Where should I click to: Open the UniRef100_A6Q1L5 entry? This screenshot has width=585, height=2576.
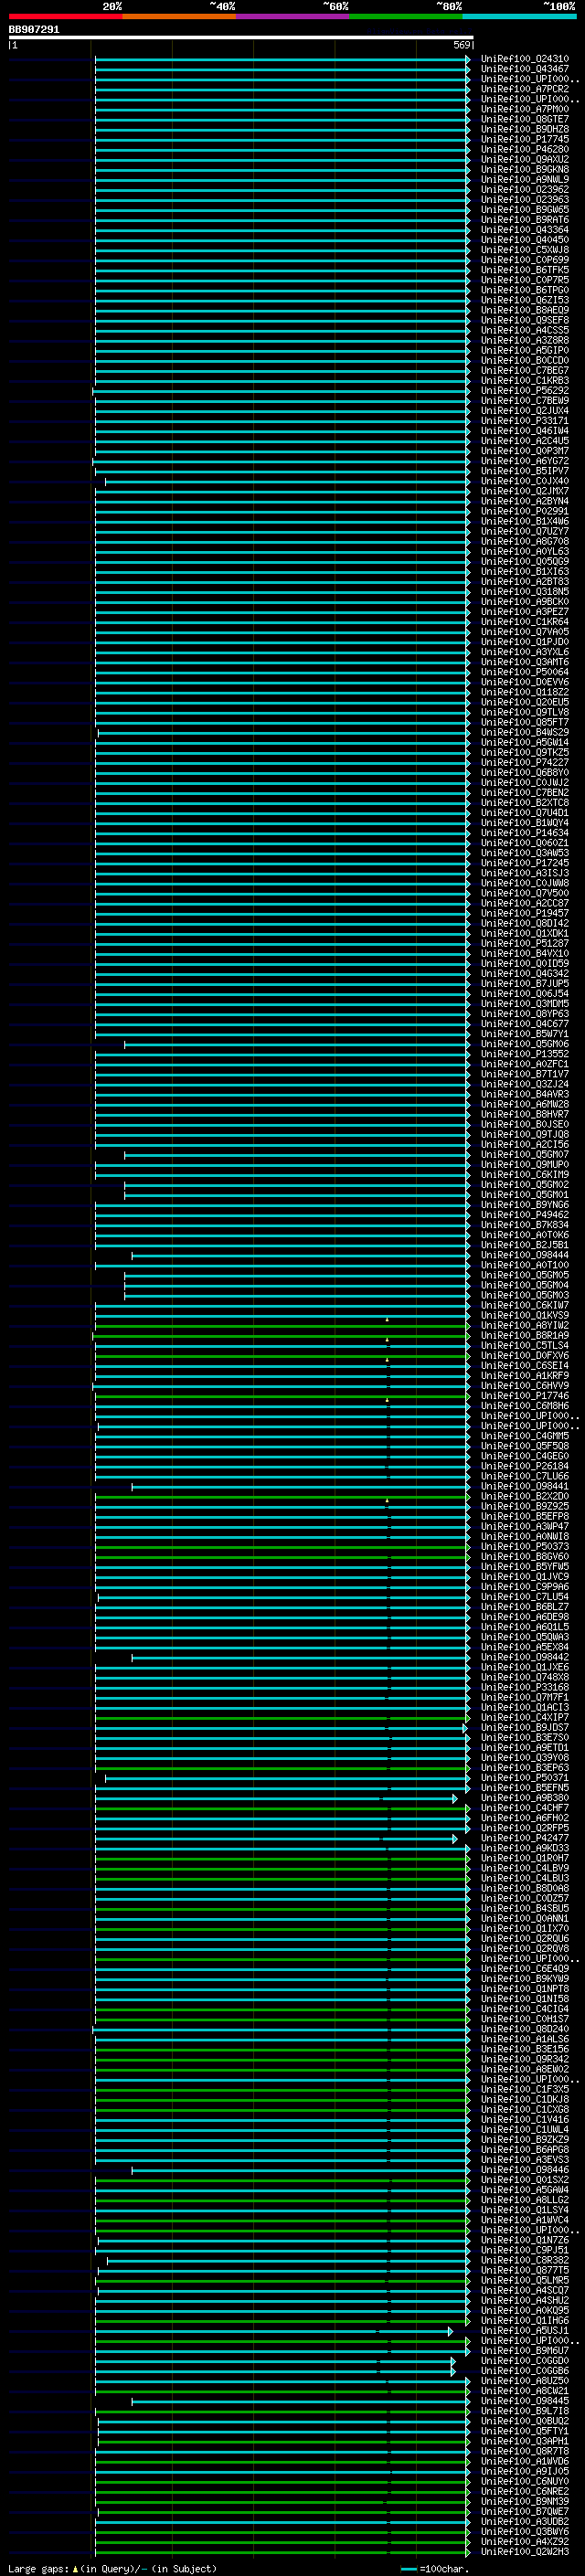(x=525, y=1628)
